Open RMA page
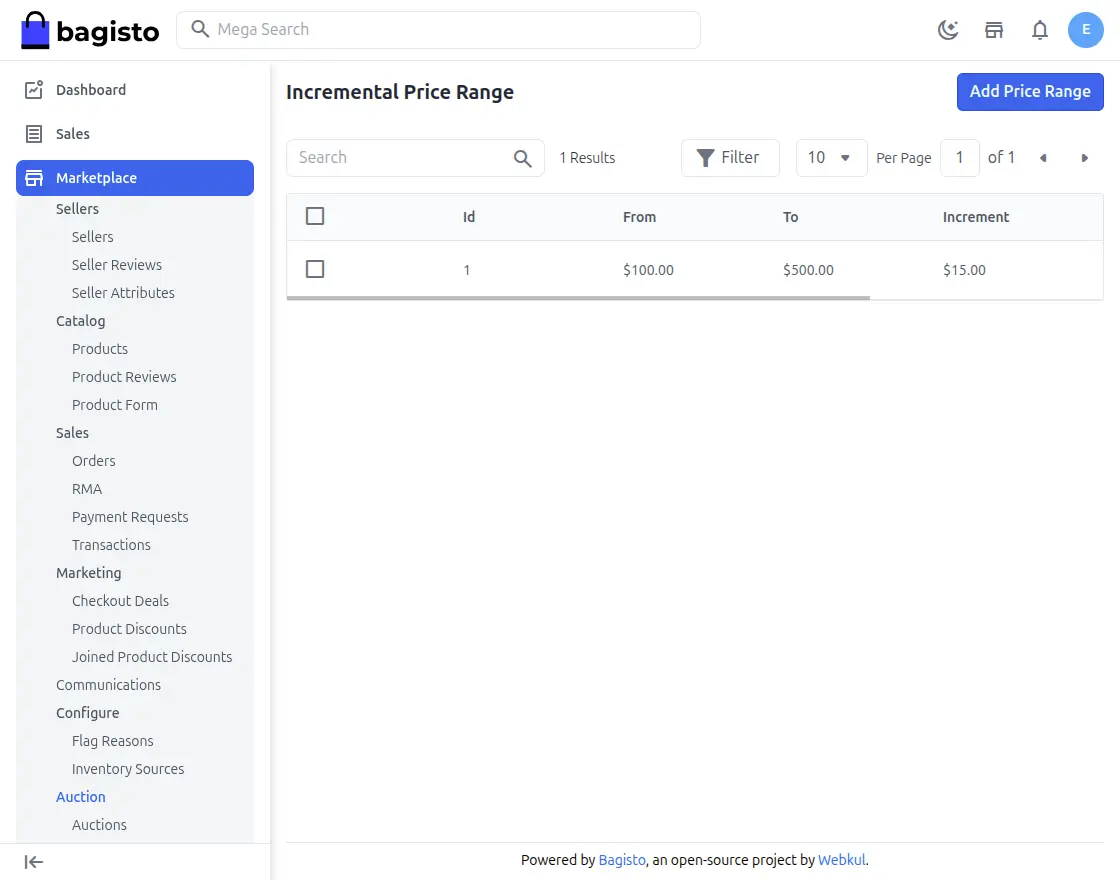Viewport: 1120px width, 880px height. coord(86,489)
